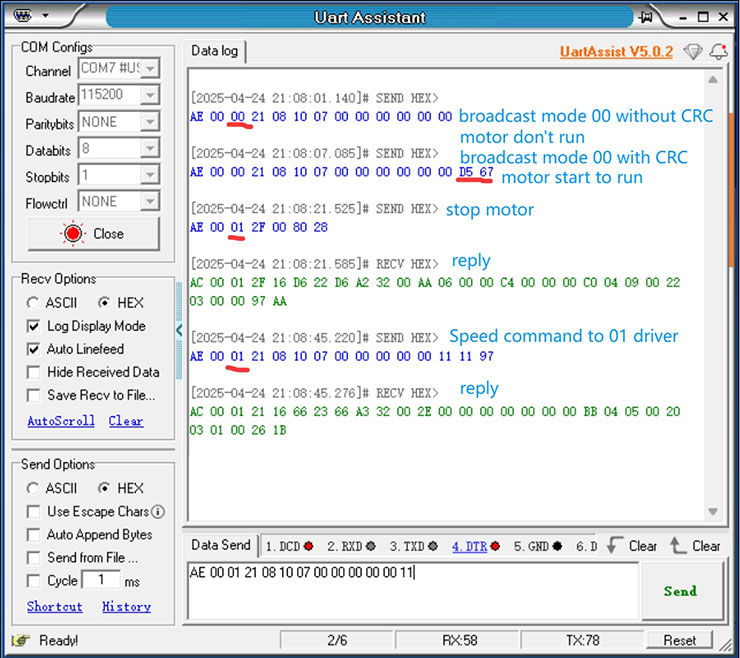Click the 2. RXD signal indicator
The width and height of the screenshot is (740, 658).
pyautogui.click(x=351, y=547)
